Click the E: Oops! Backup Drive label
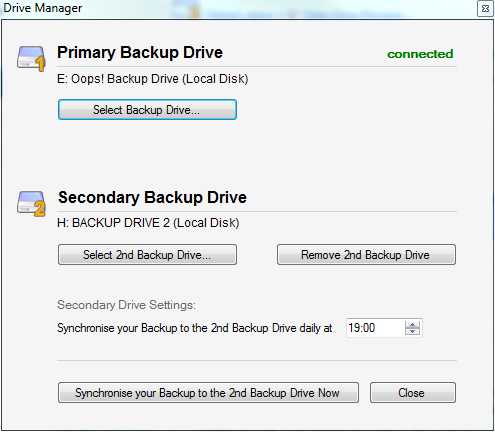The image size is (495, 432). point(153,79)
